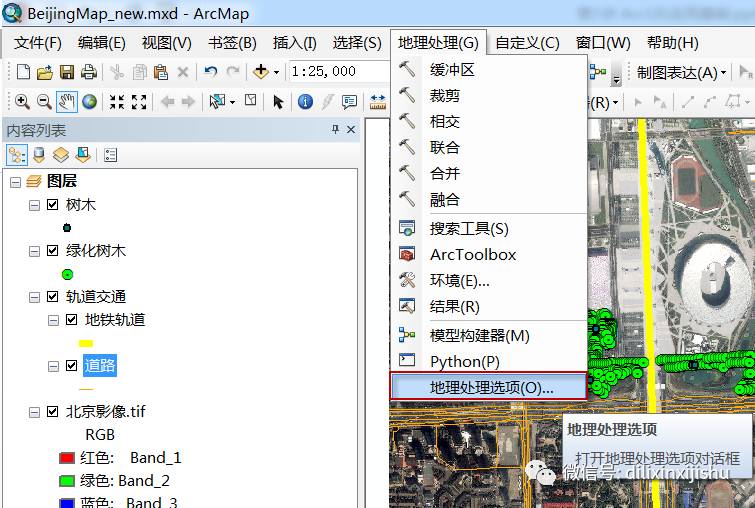755x508 pixels.
Task: Activate the Pan hand tool
Action: coord(67,102)
